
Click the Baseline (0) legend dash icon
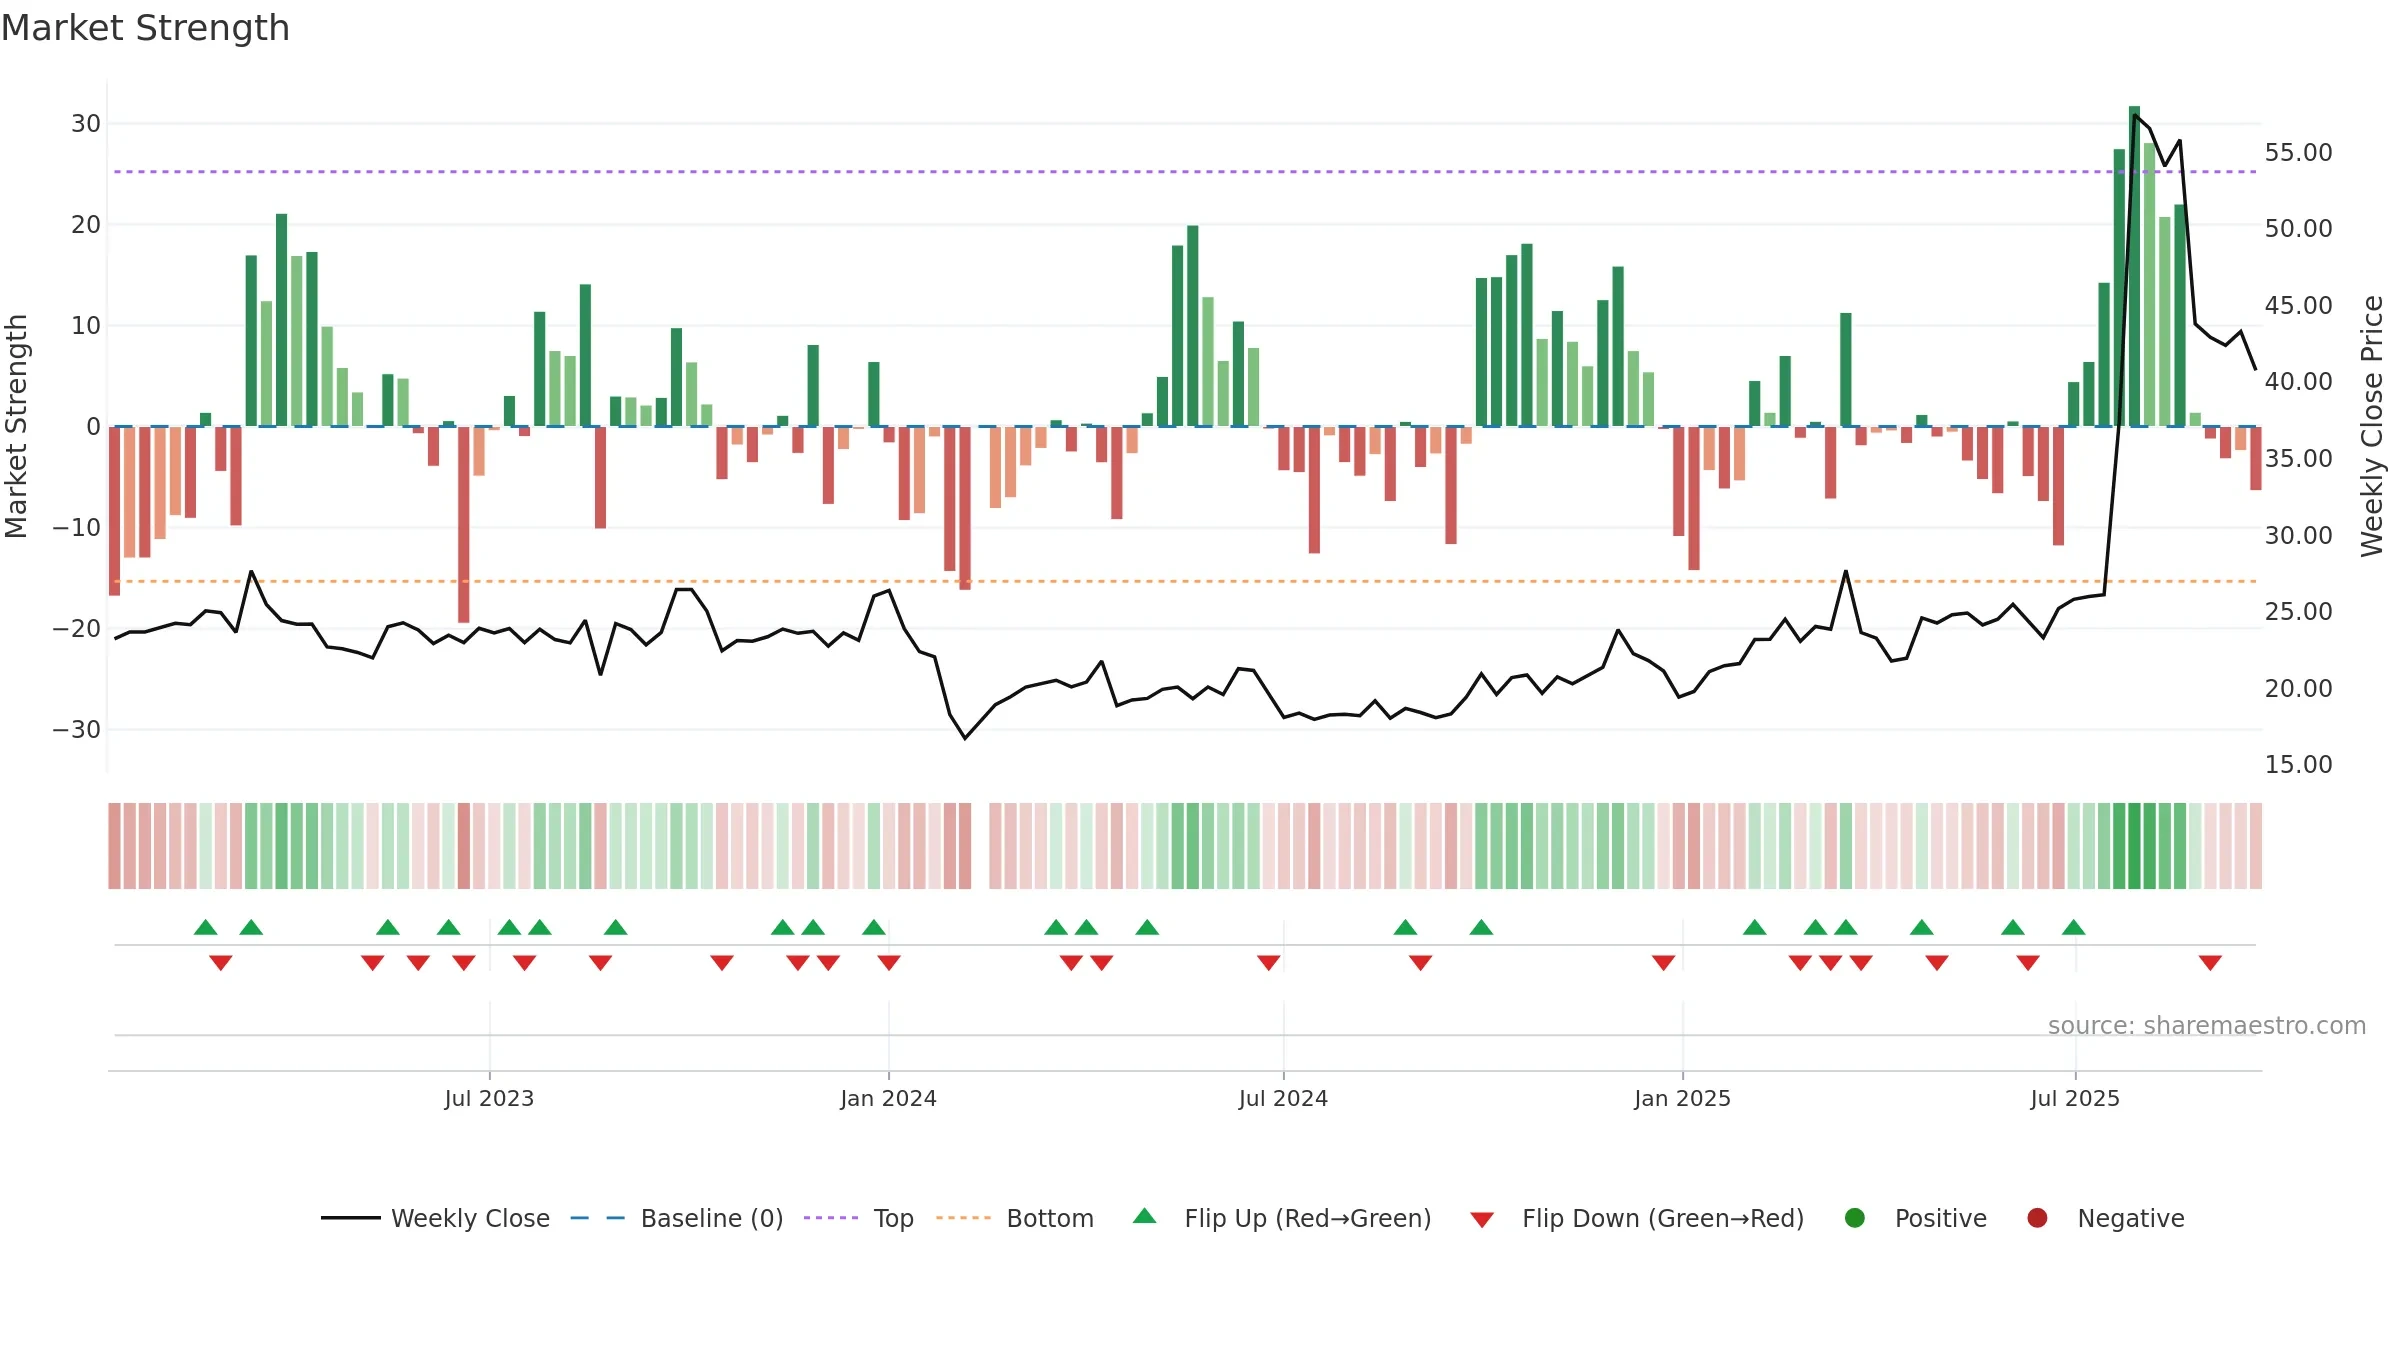click(597, 1218)
